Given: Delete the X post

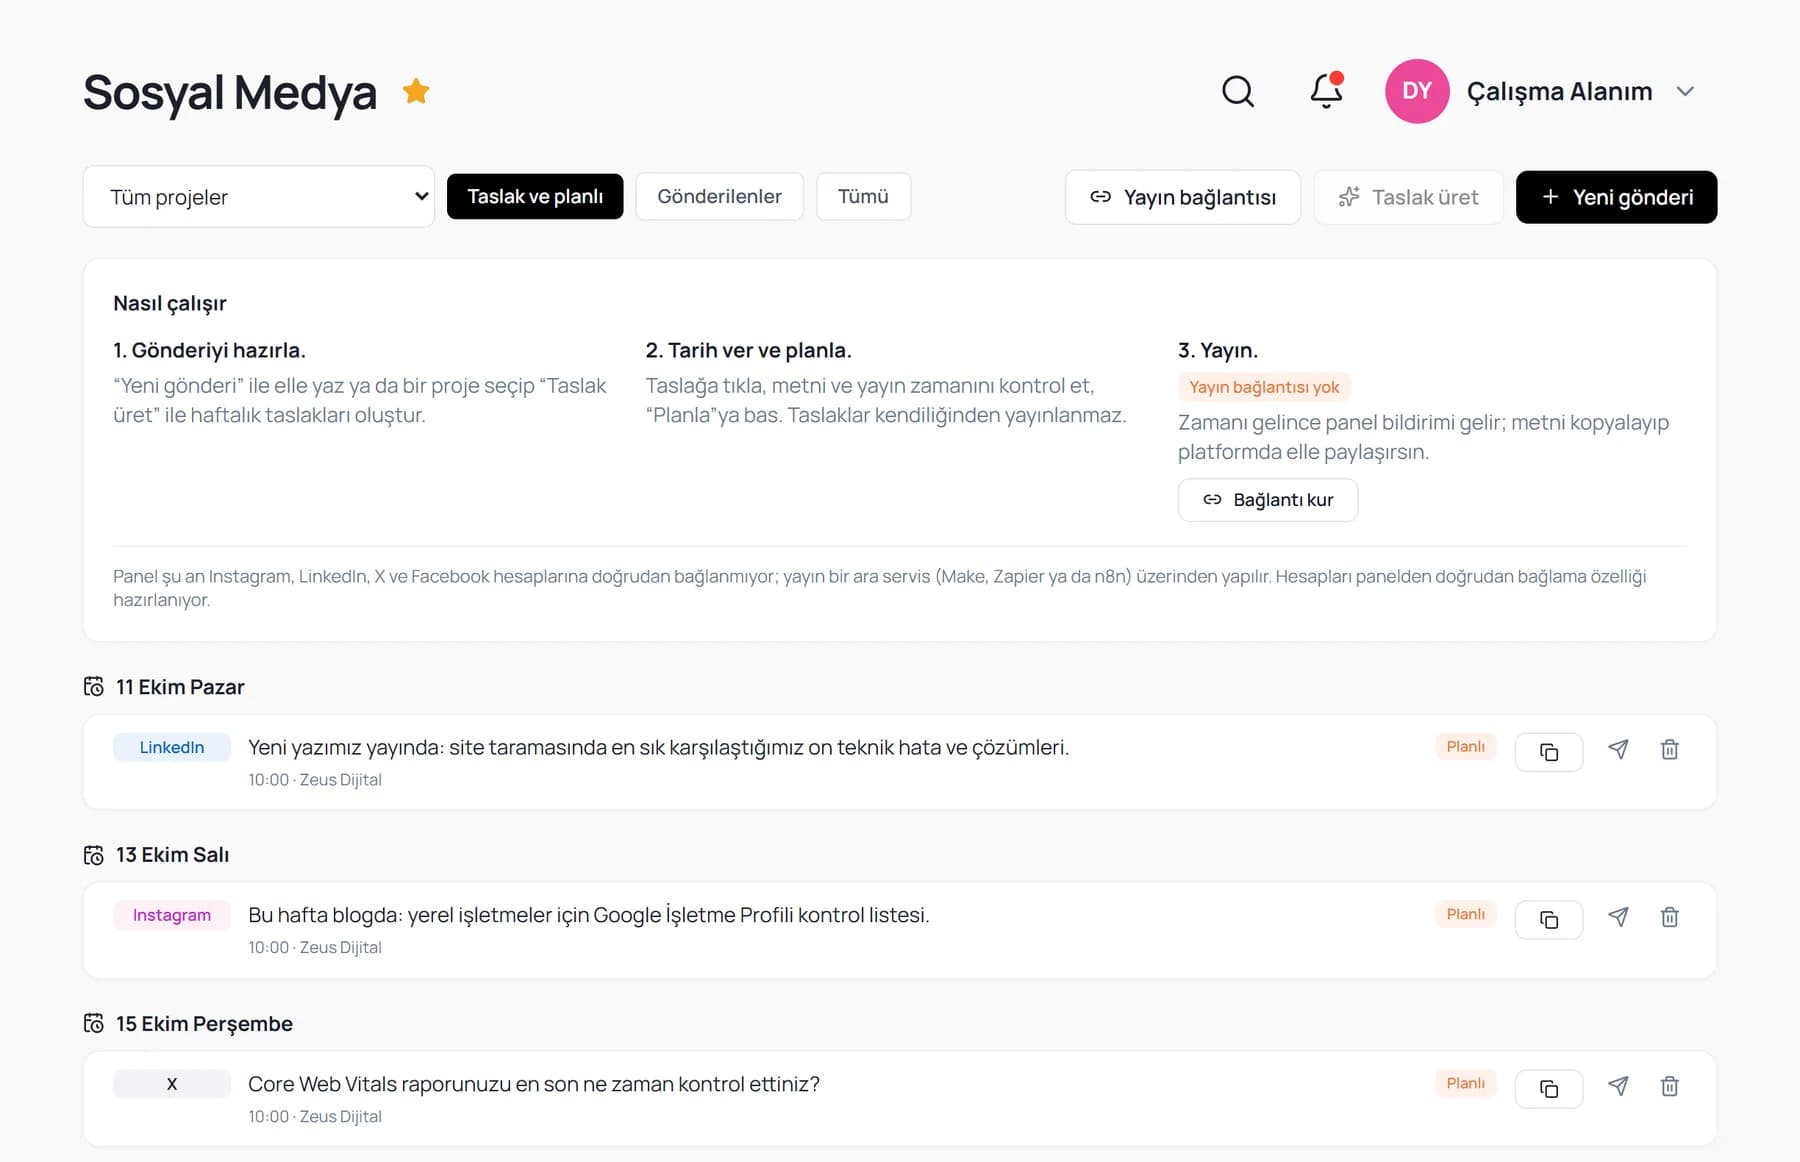Looking at the screenshot, I should tap(1669, 1087).
